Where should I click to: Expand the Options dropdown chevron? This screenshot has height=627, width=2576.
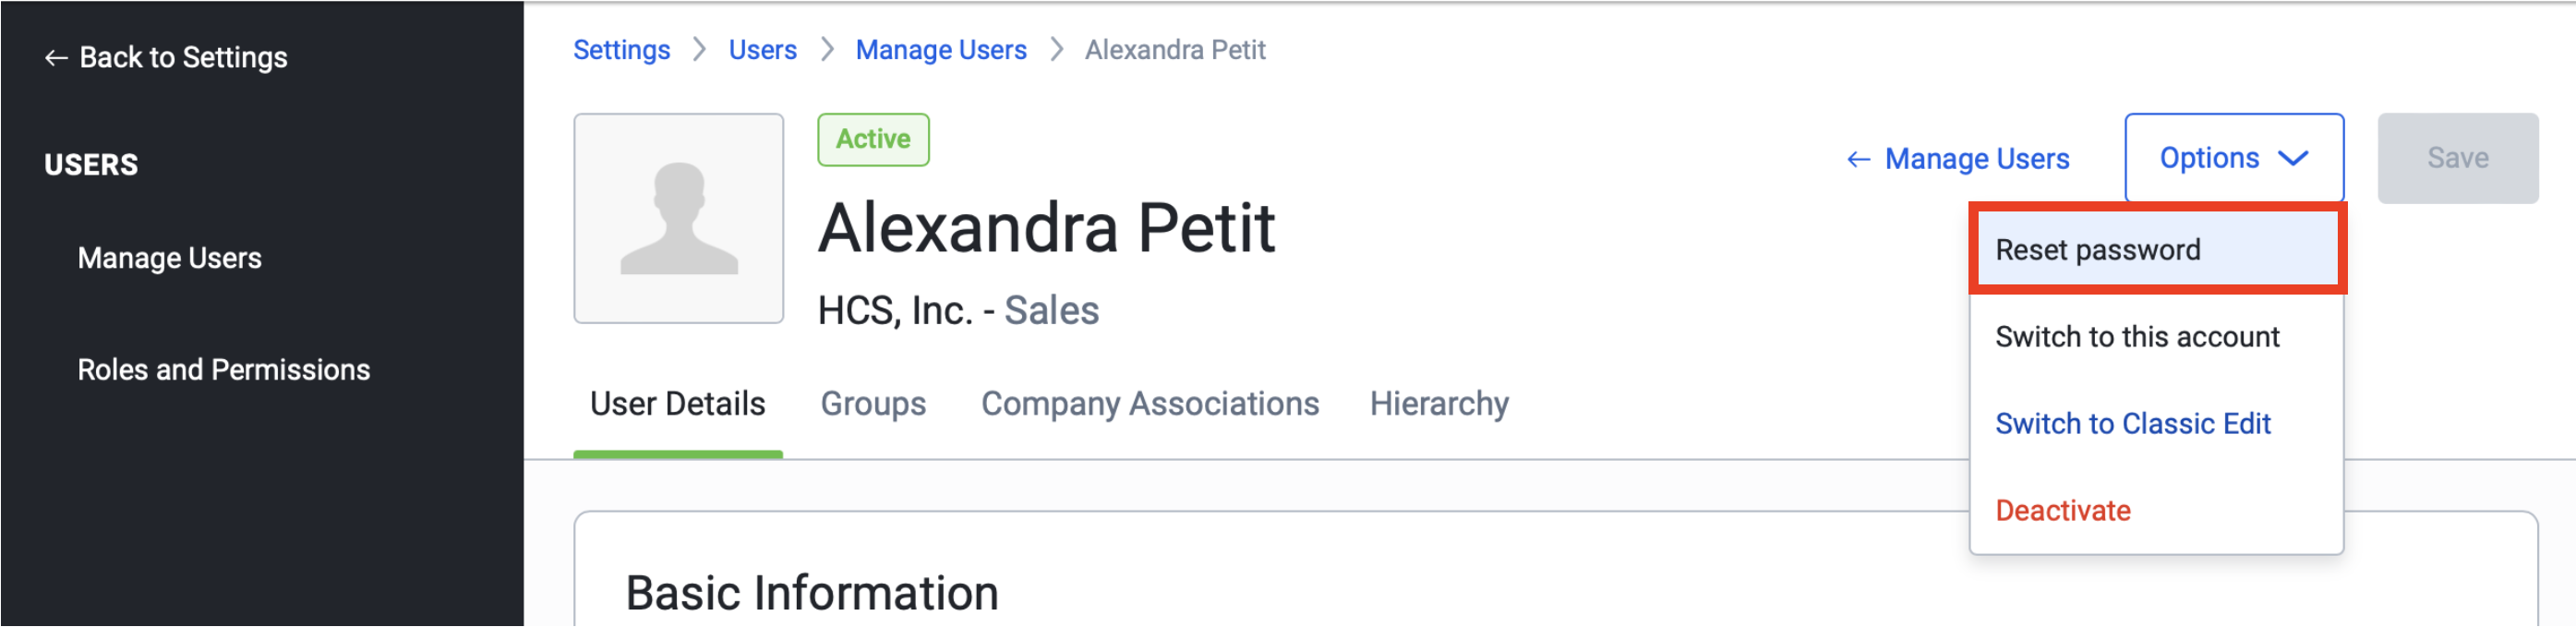(2292, 158)
